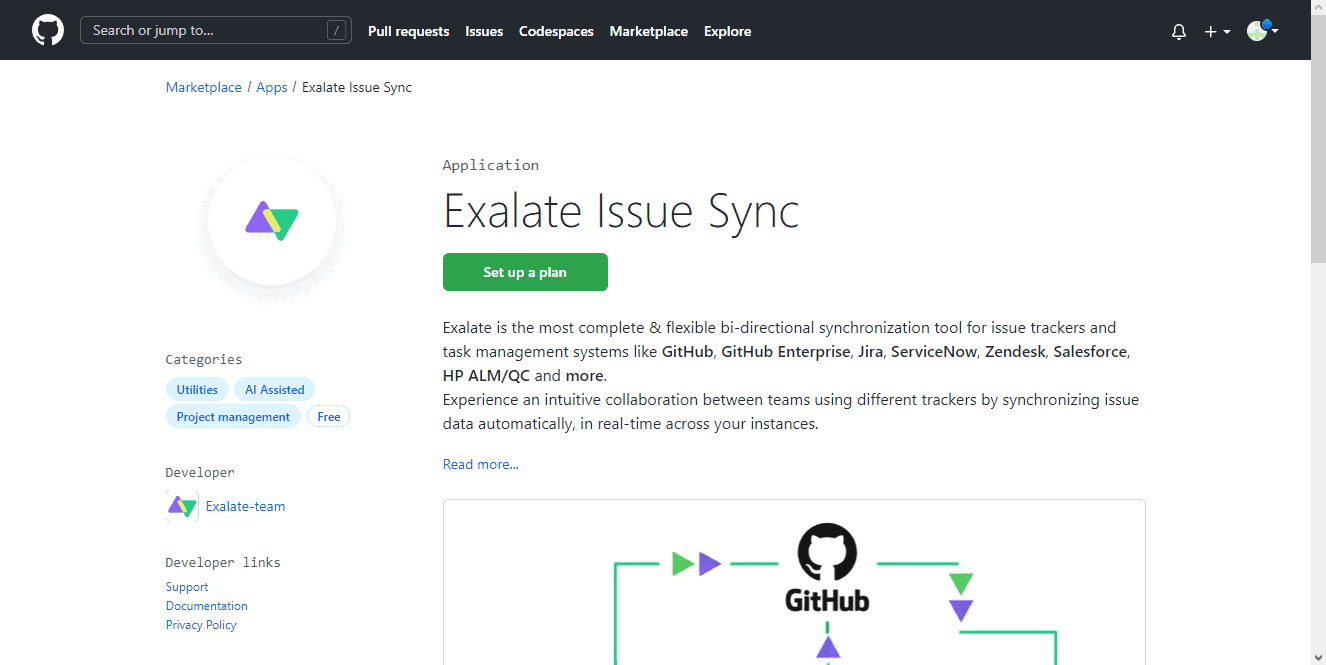Click the Exalate Issue Sync app logo
The width and height of the screenshot is (1326, 665).
coord(271,222)
